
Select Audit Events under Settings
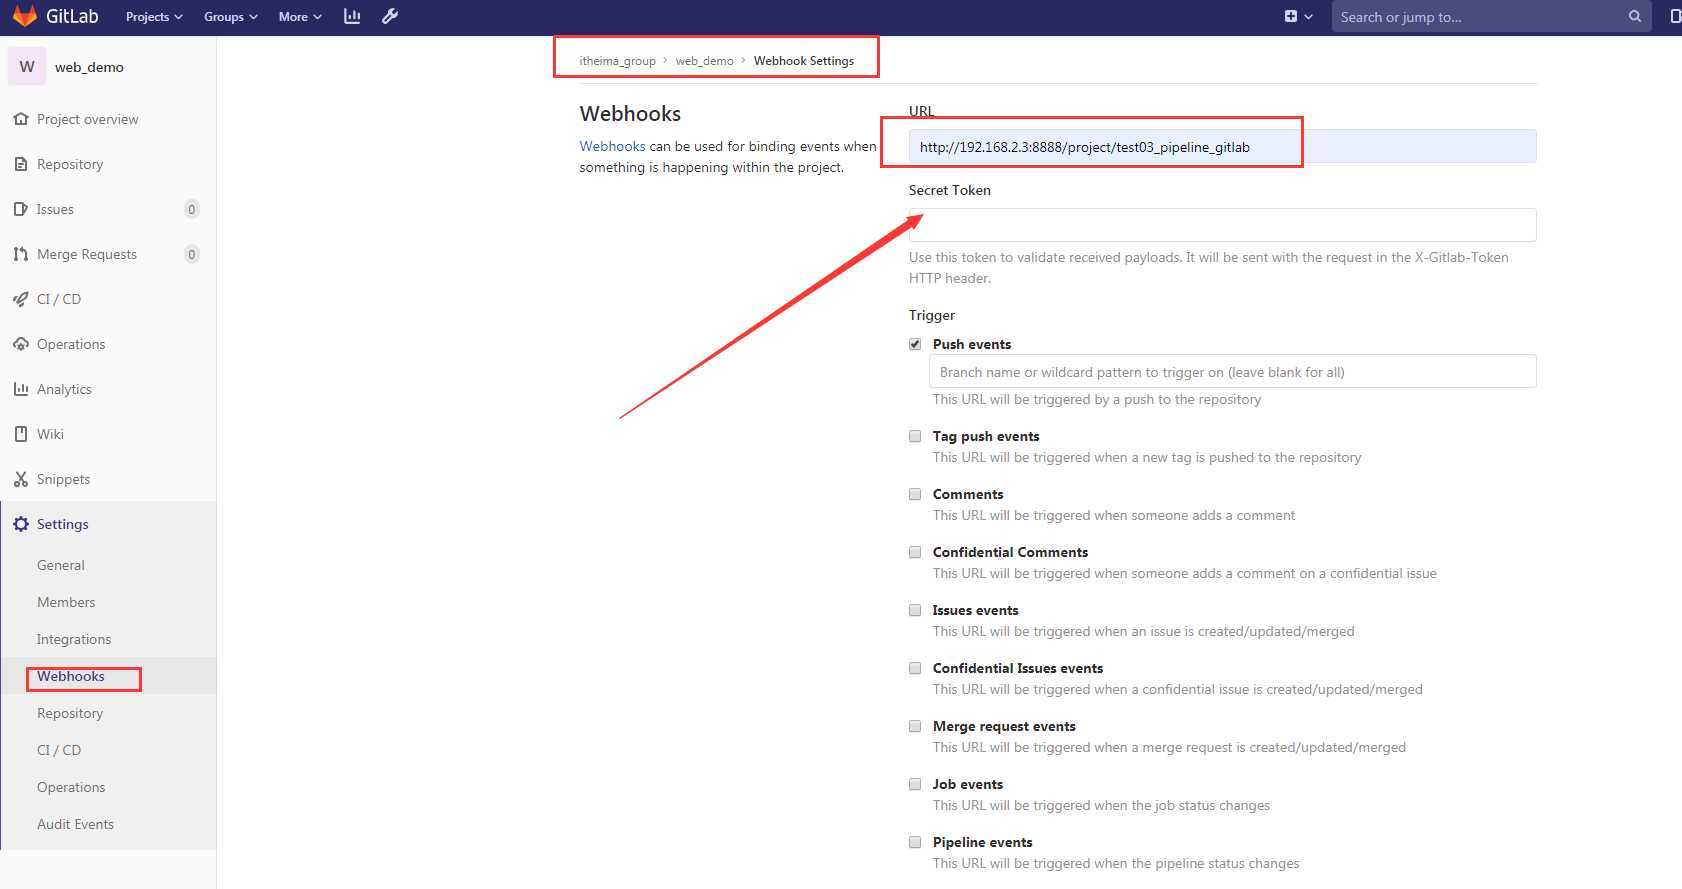(75, 824)
